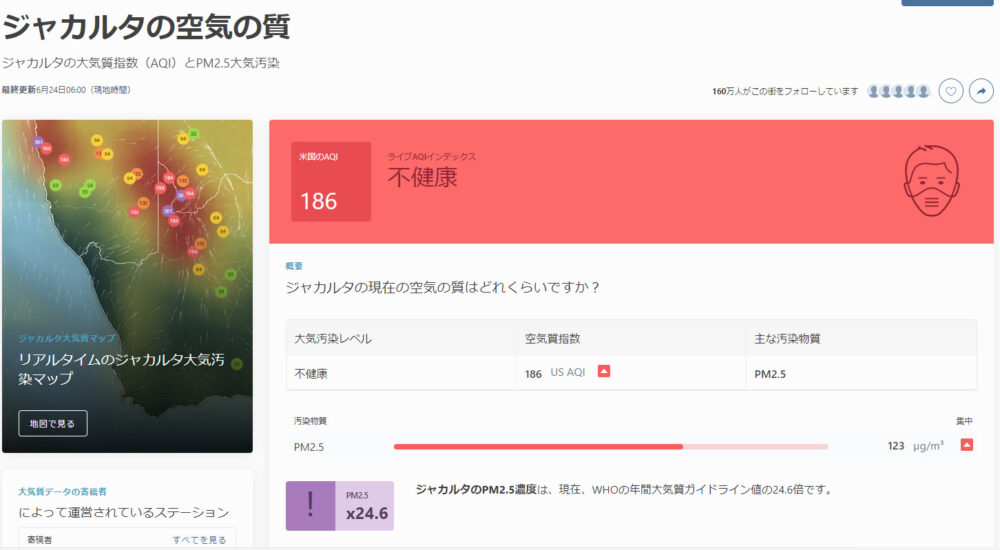Image resolution: width=1000 pixels, height=550 pixels.
Task: Click the 地図で見る button
Action: pyautogui.click(x=52, y=423)
